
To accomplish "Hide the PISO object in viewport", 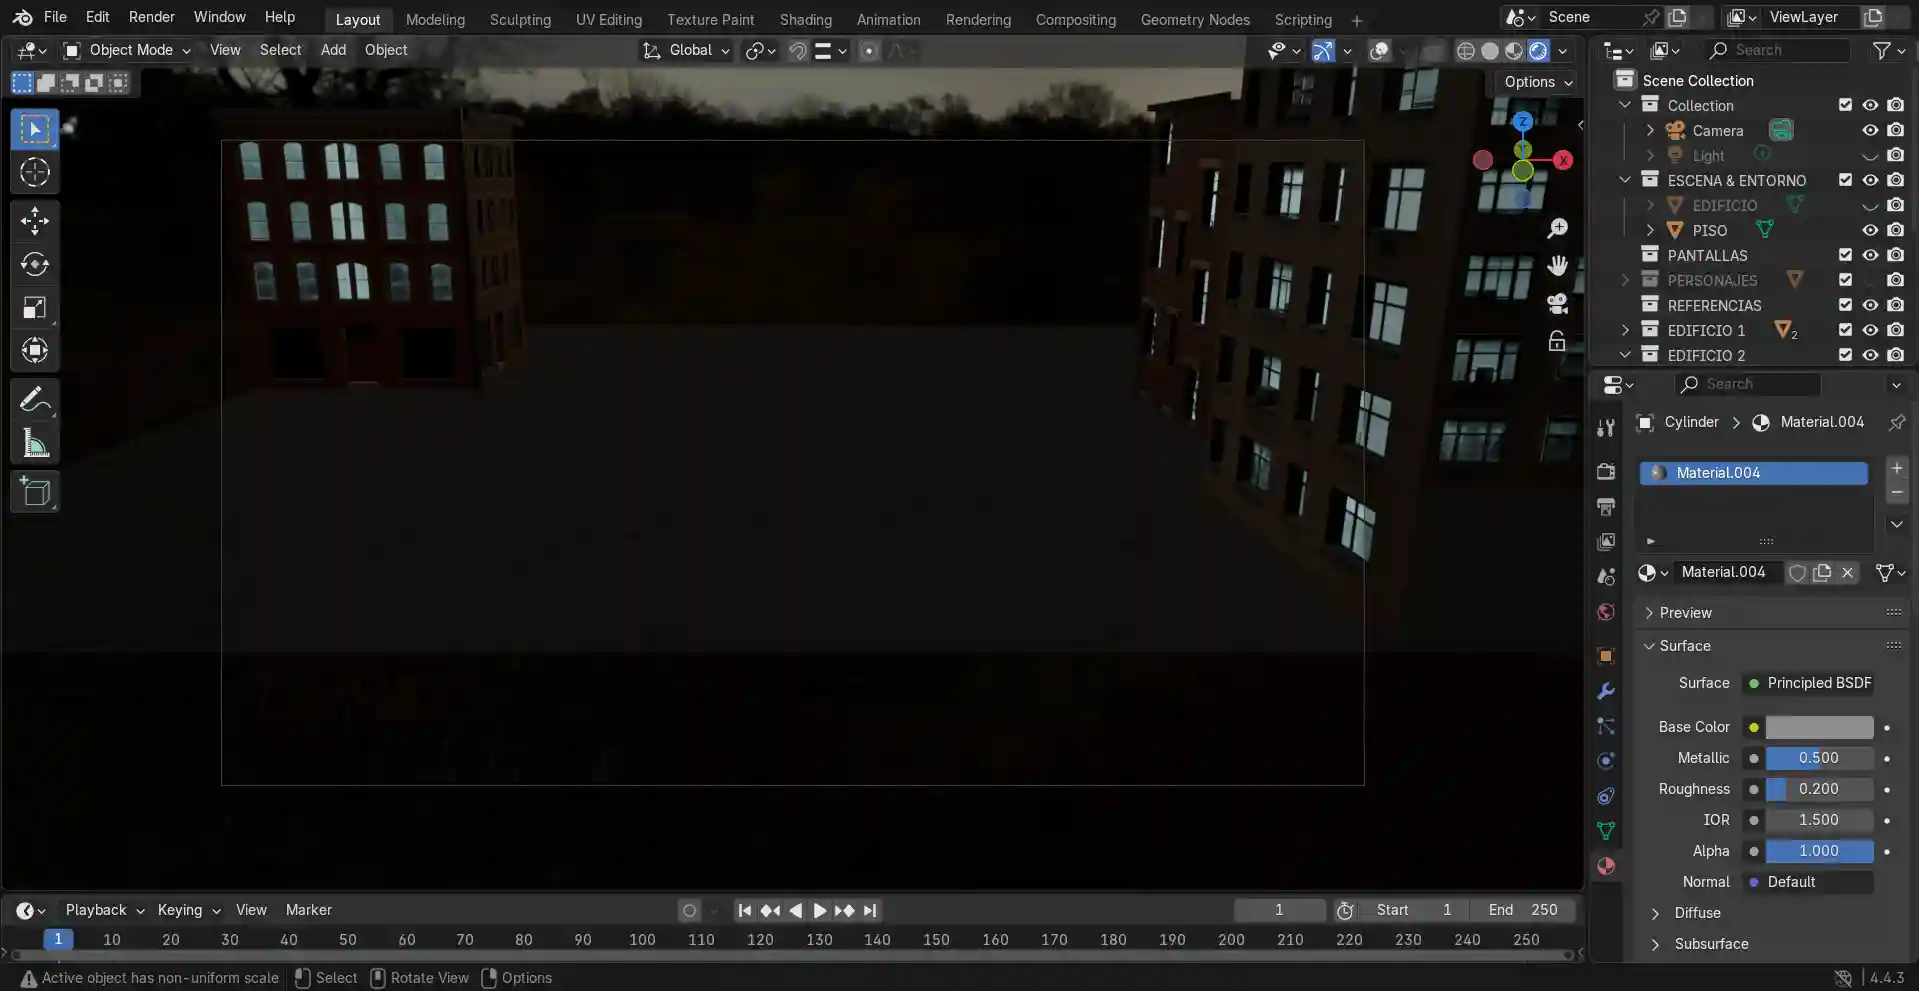I will click(x=1869, y=230).
